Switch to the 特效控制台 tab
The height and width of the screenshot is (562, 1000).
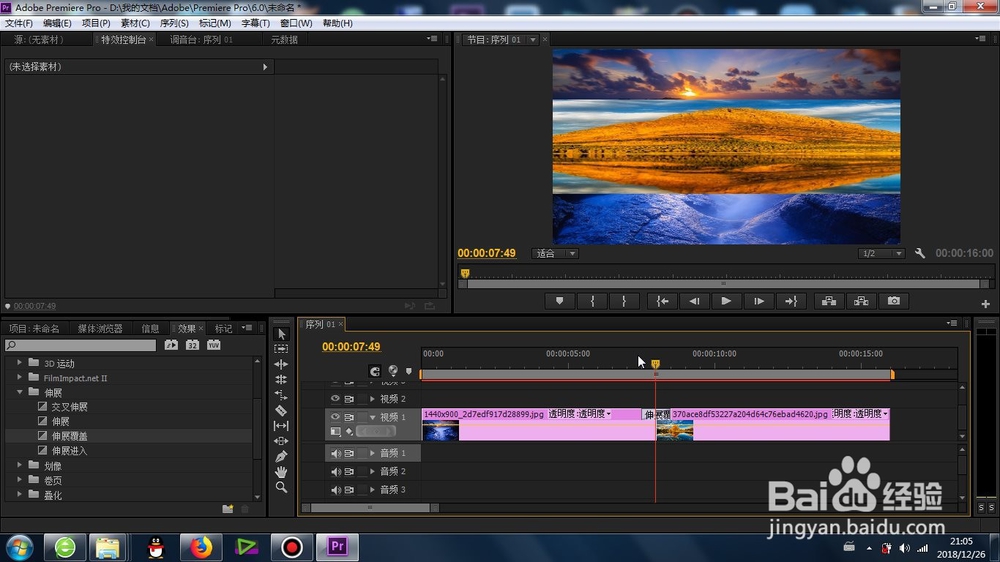point(124,40)
